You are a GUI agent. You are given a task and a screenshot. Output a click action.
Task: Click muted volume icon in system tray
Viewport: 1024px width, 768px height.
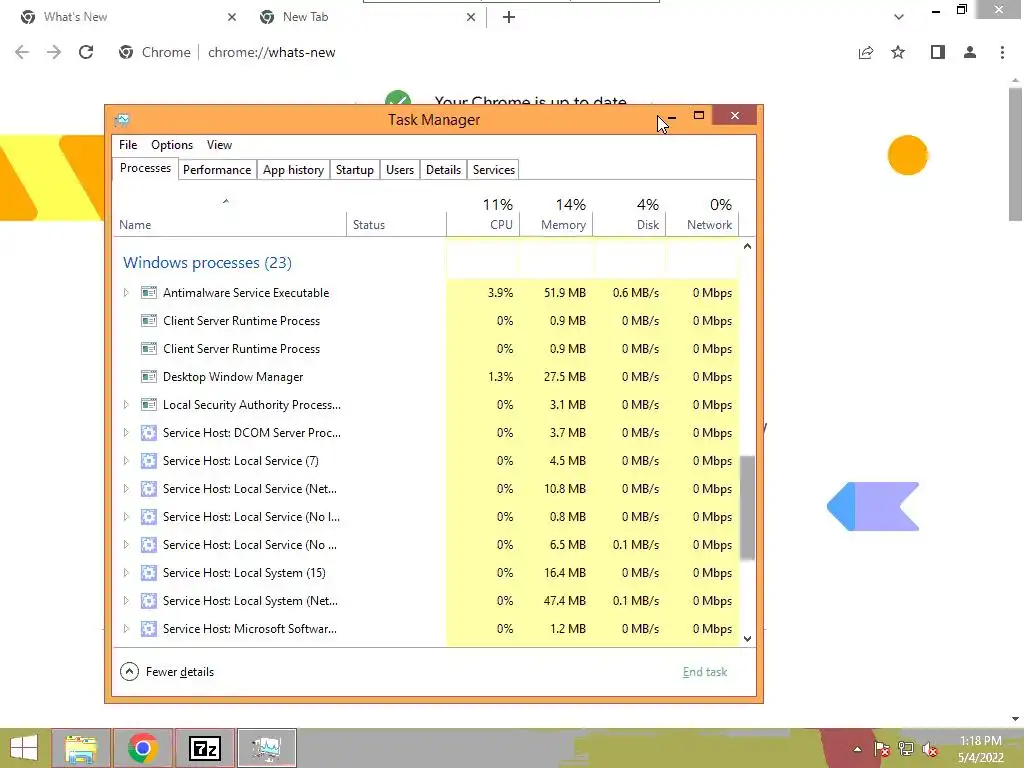pos(929,749)
